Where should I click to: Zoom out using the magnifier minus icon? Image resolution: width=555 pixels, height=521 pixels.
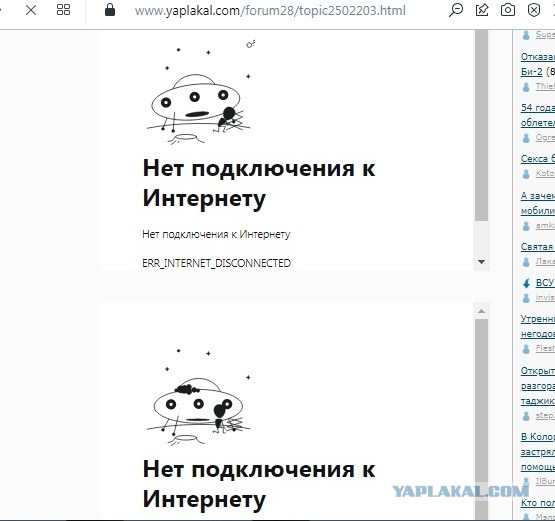tap(456, 10)
